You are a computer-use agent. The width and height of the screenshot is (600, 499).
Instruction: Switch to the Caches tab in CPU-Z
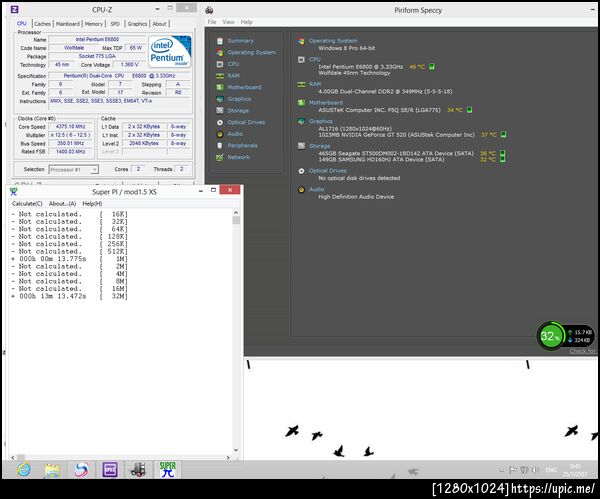coord(42,24)
